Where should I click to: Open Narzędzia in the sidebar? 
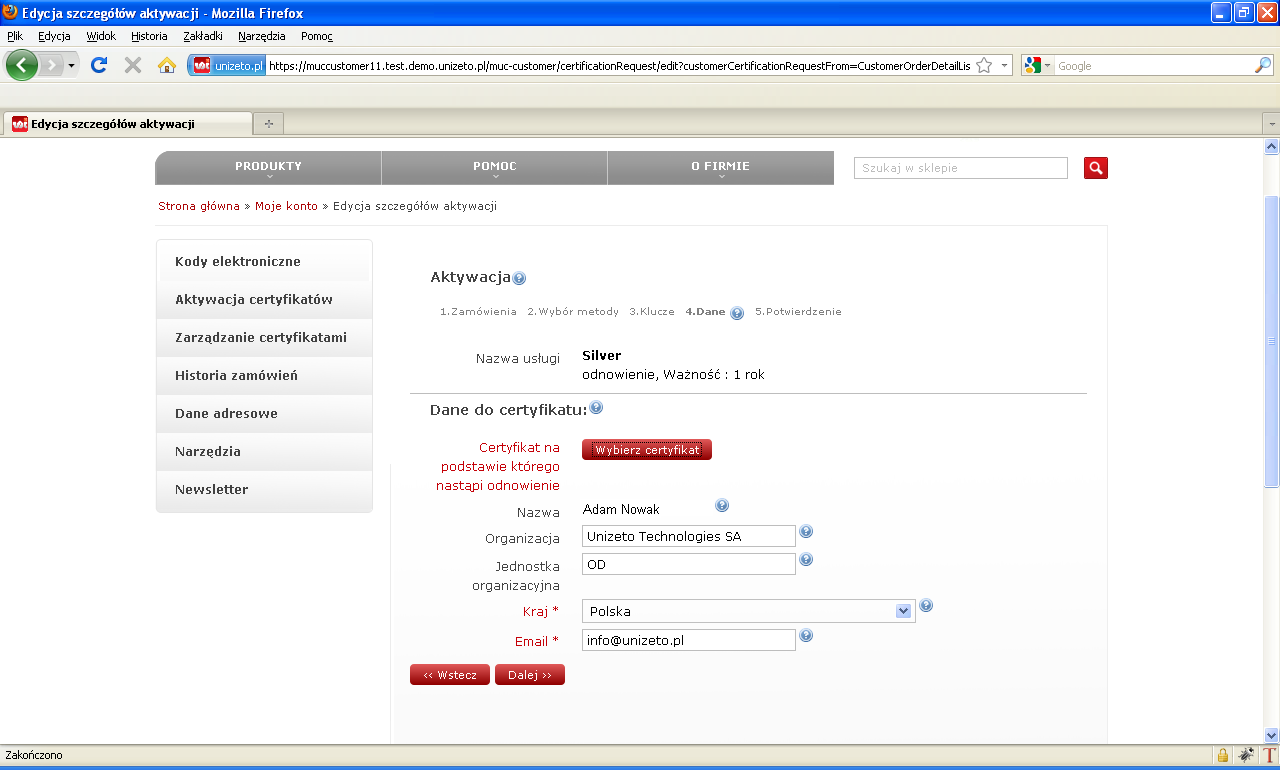(264, 452)
